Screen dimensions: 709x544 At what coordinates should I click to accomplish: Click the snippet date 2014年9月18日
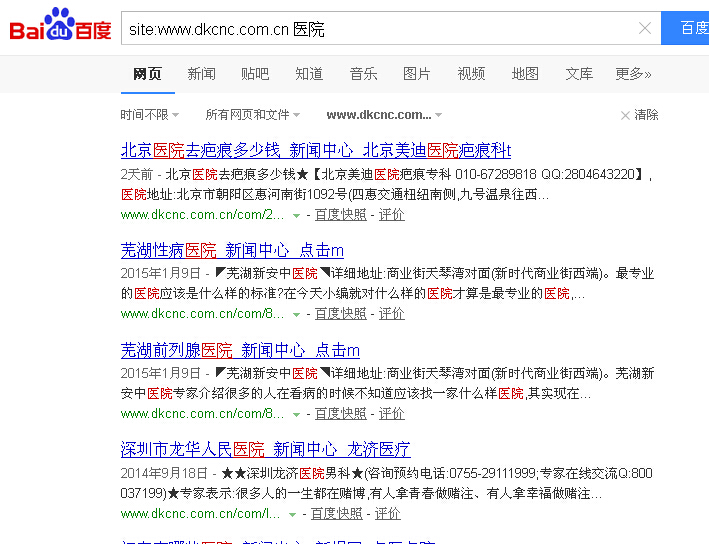[164, 473]
